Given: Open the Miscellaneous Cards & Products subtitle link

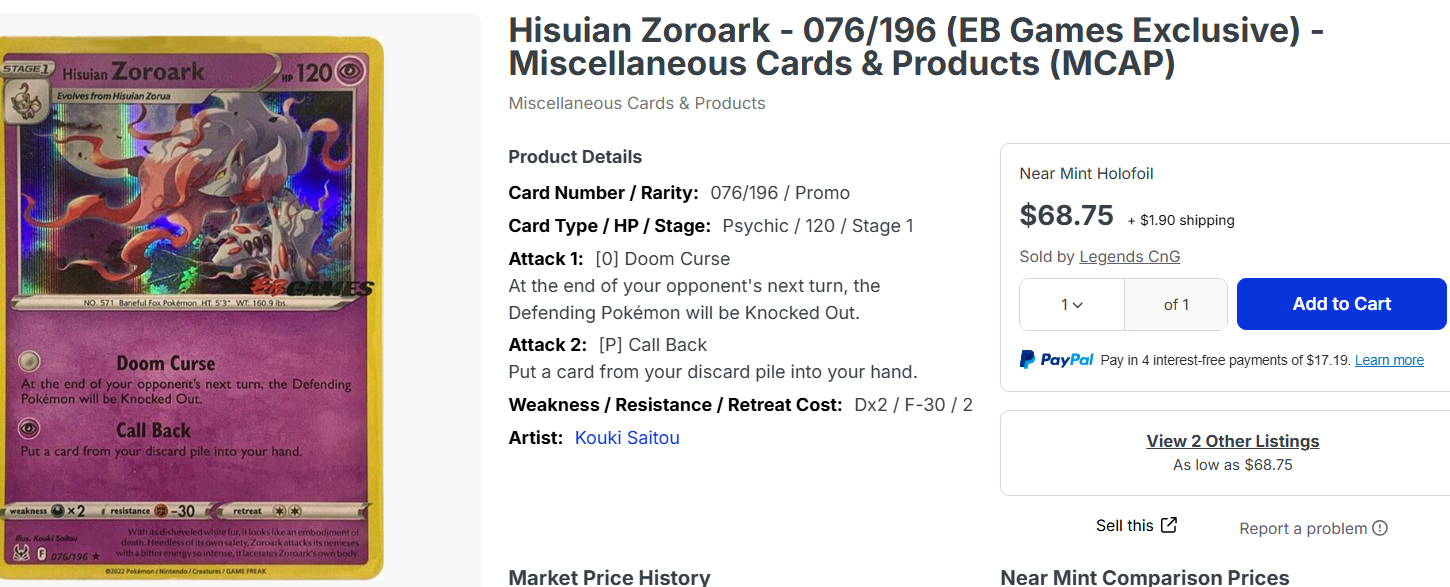Looking at the screenshot, I should click(x=637, y=103).
